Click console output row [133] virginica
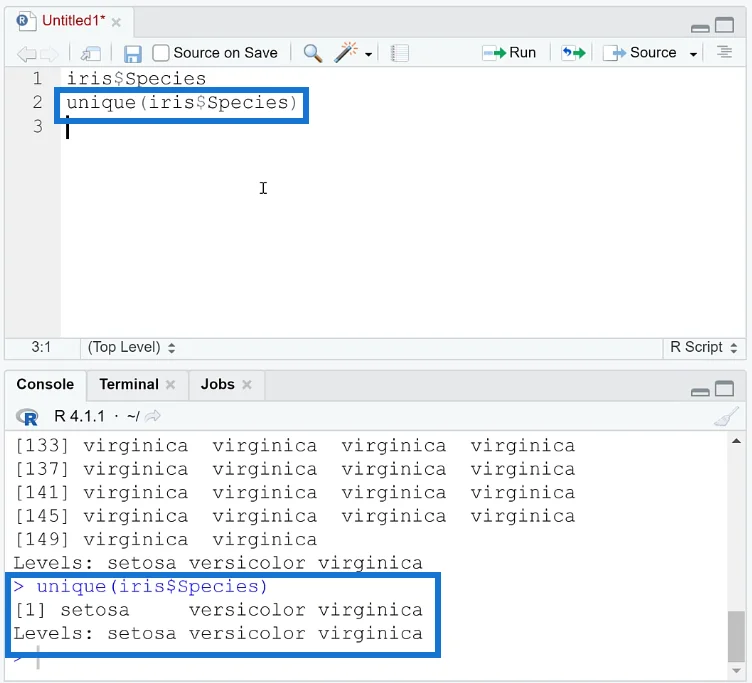Viewport: 752px width, 683px height. [x=294, y=446]
